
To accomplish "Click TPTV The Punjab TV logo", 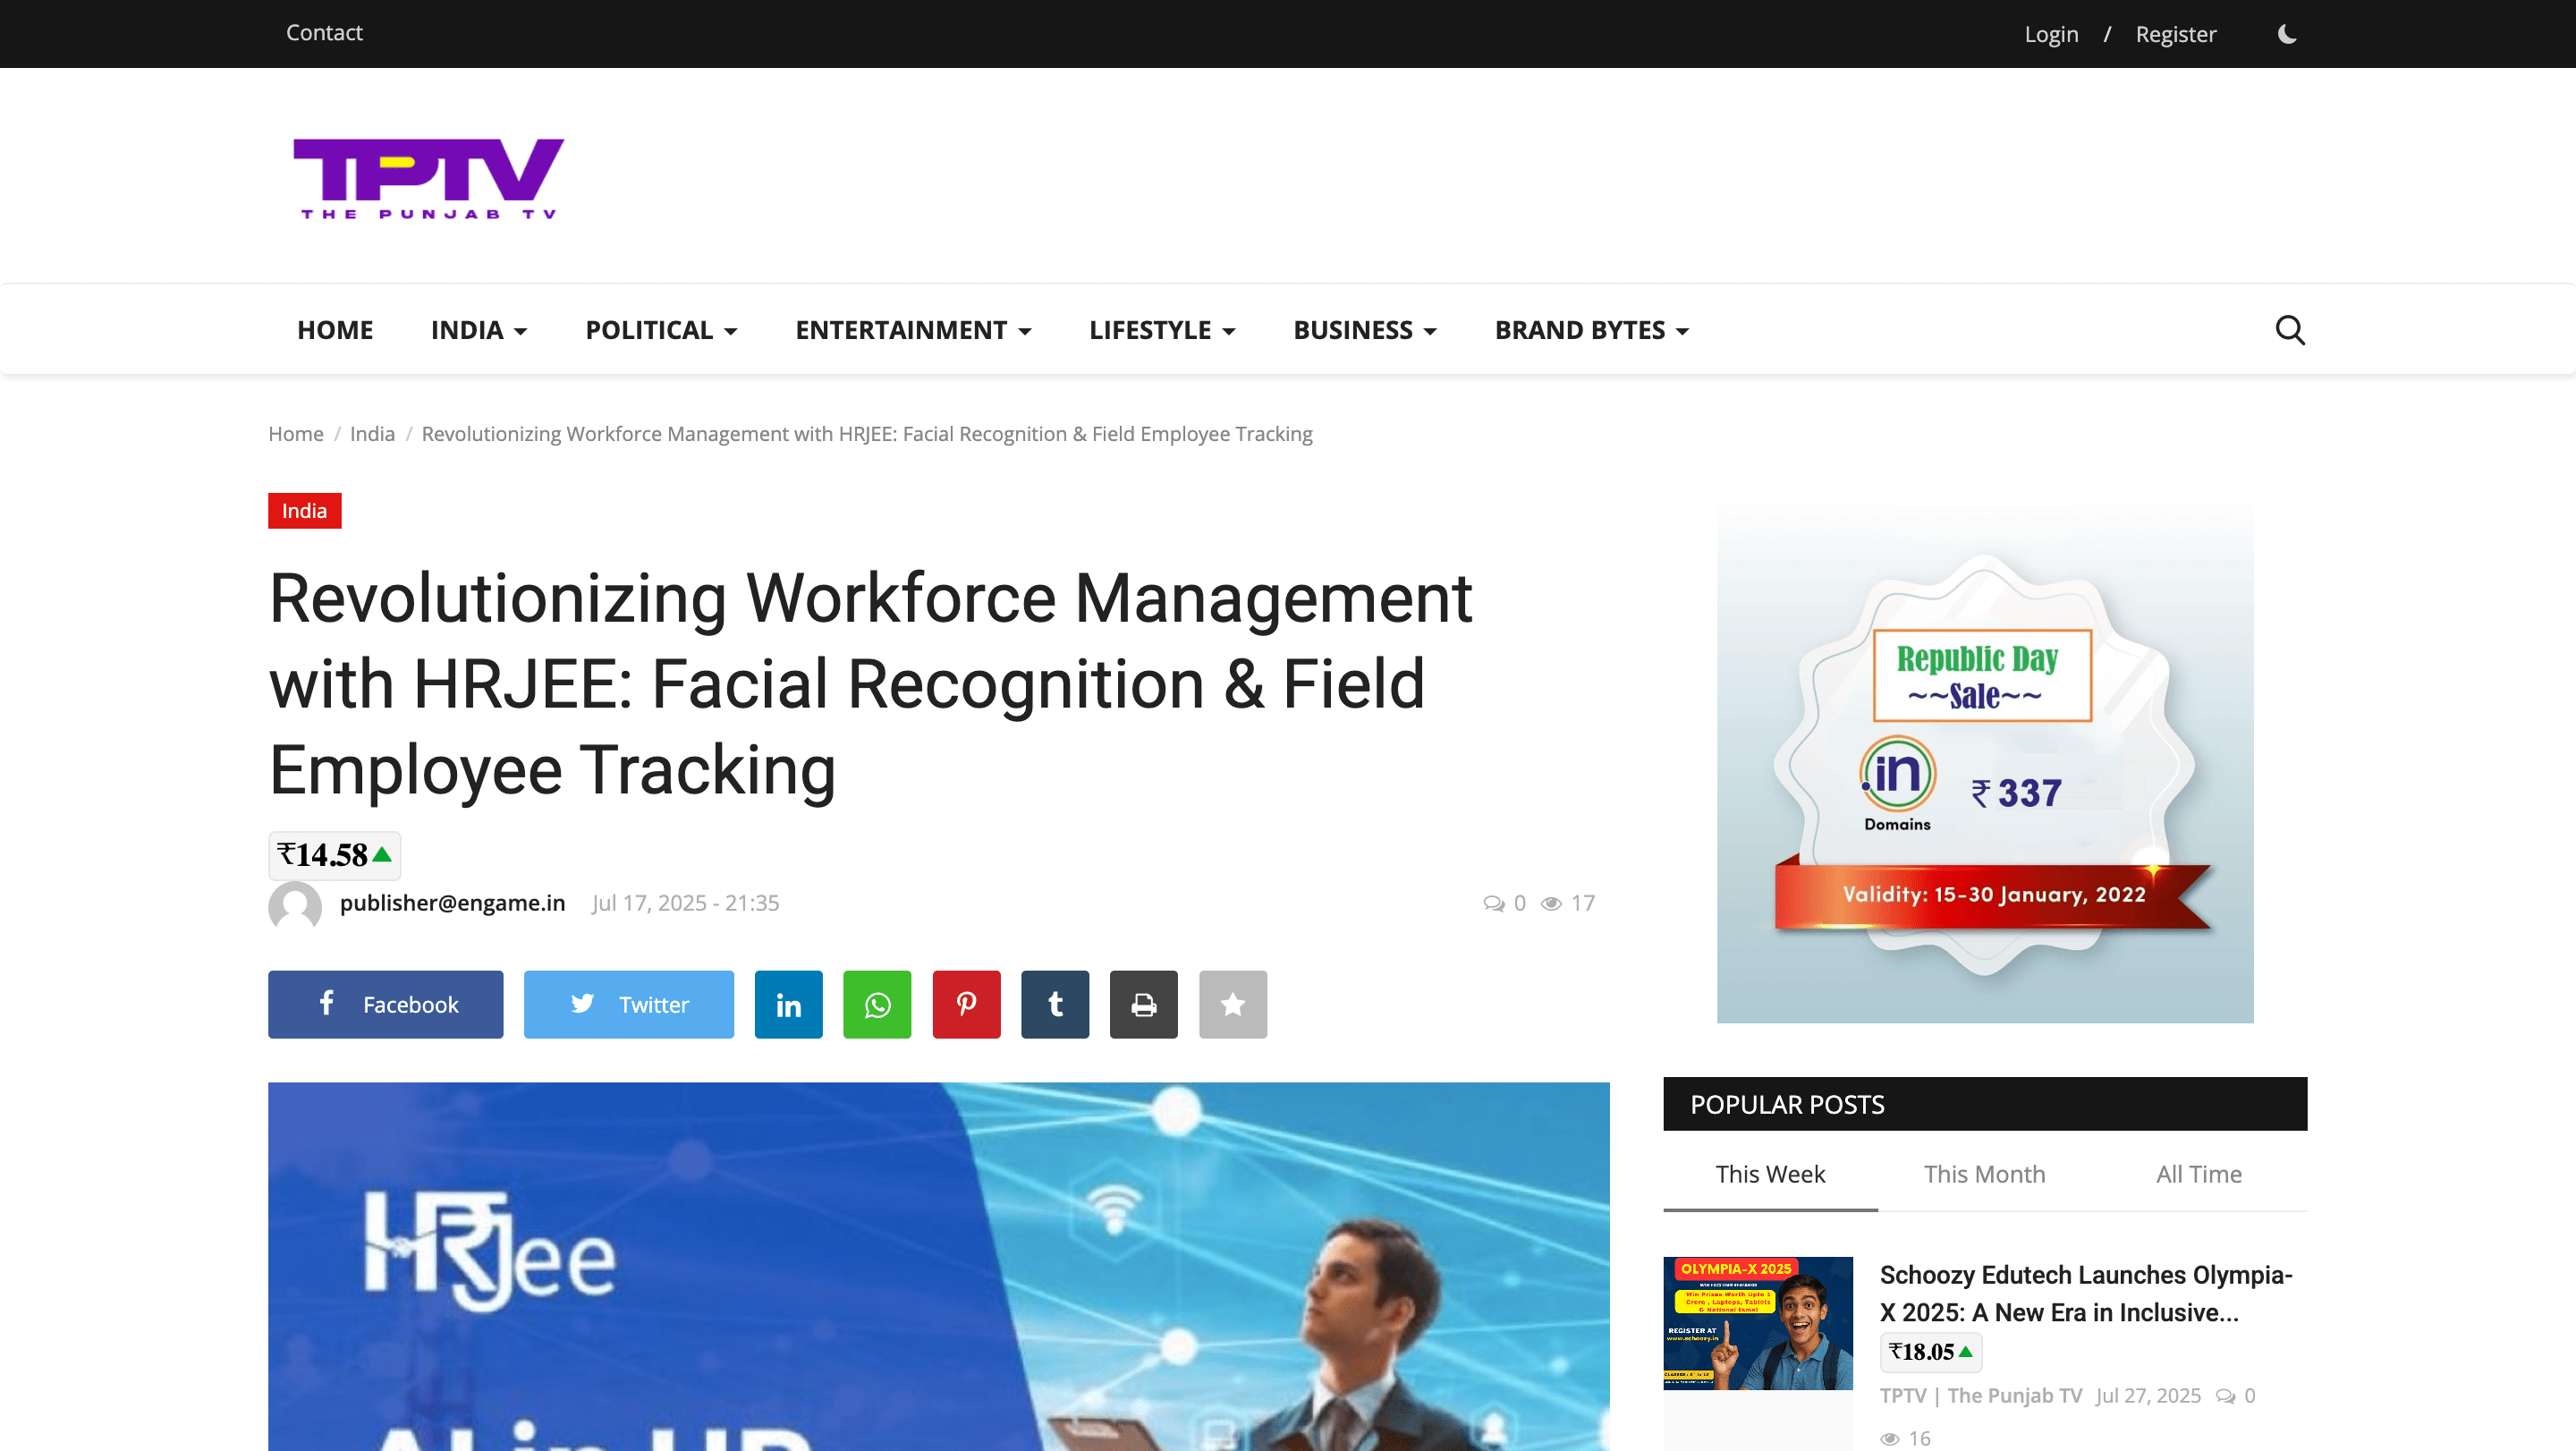I will pos(428,178).
